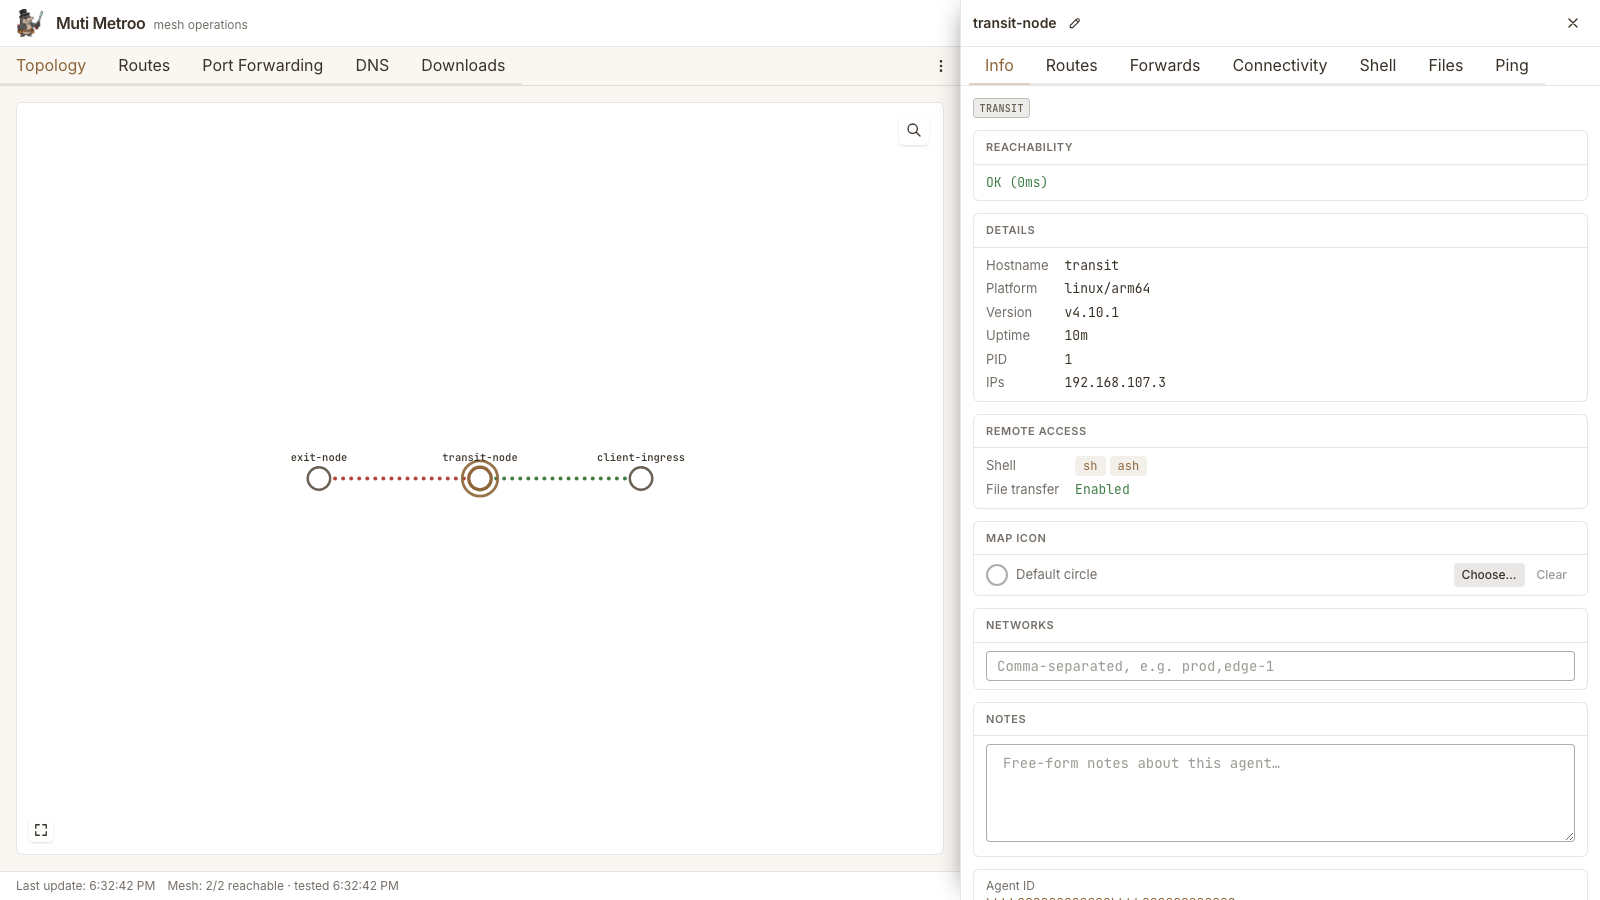
Task: Go to the Port Forwarding page
Action: coord(262,65)
